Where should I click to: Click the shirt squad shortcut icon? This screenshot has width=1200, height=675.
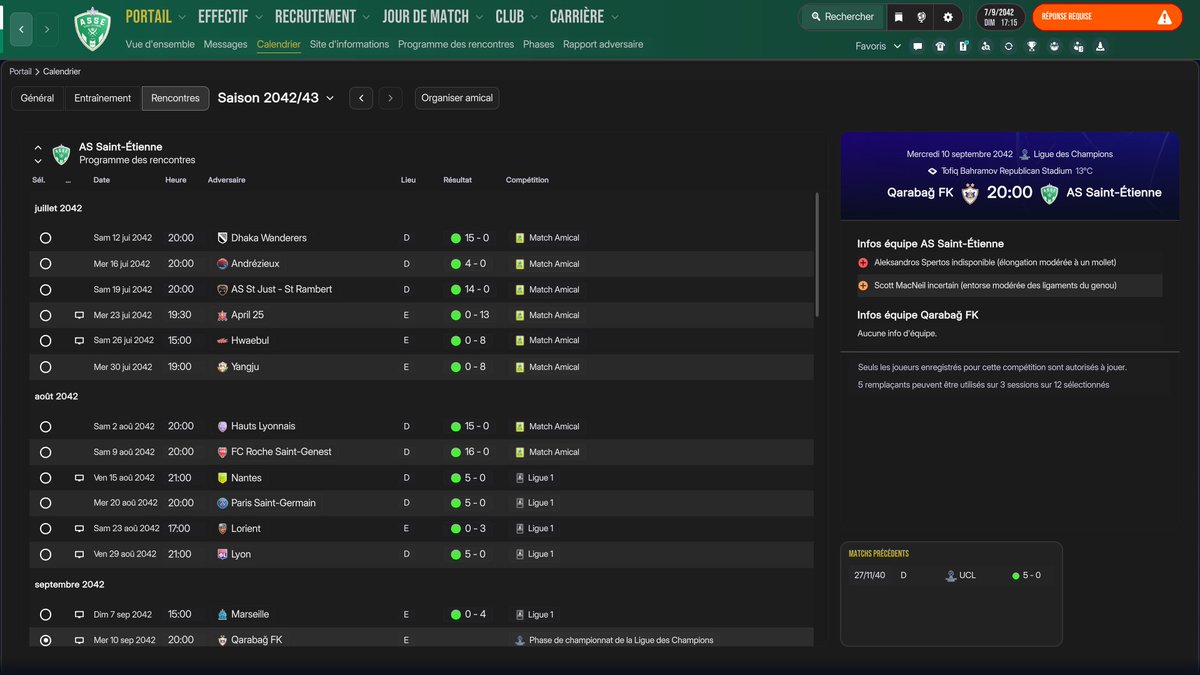(x=940, y=46)
